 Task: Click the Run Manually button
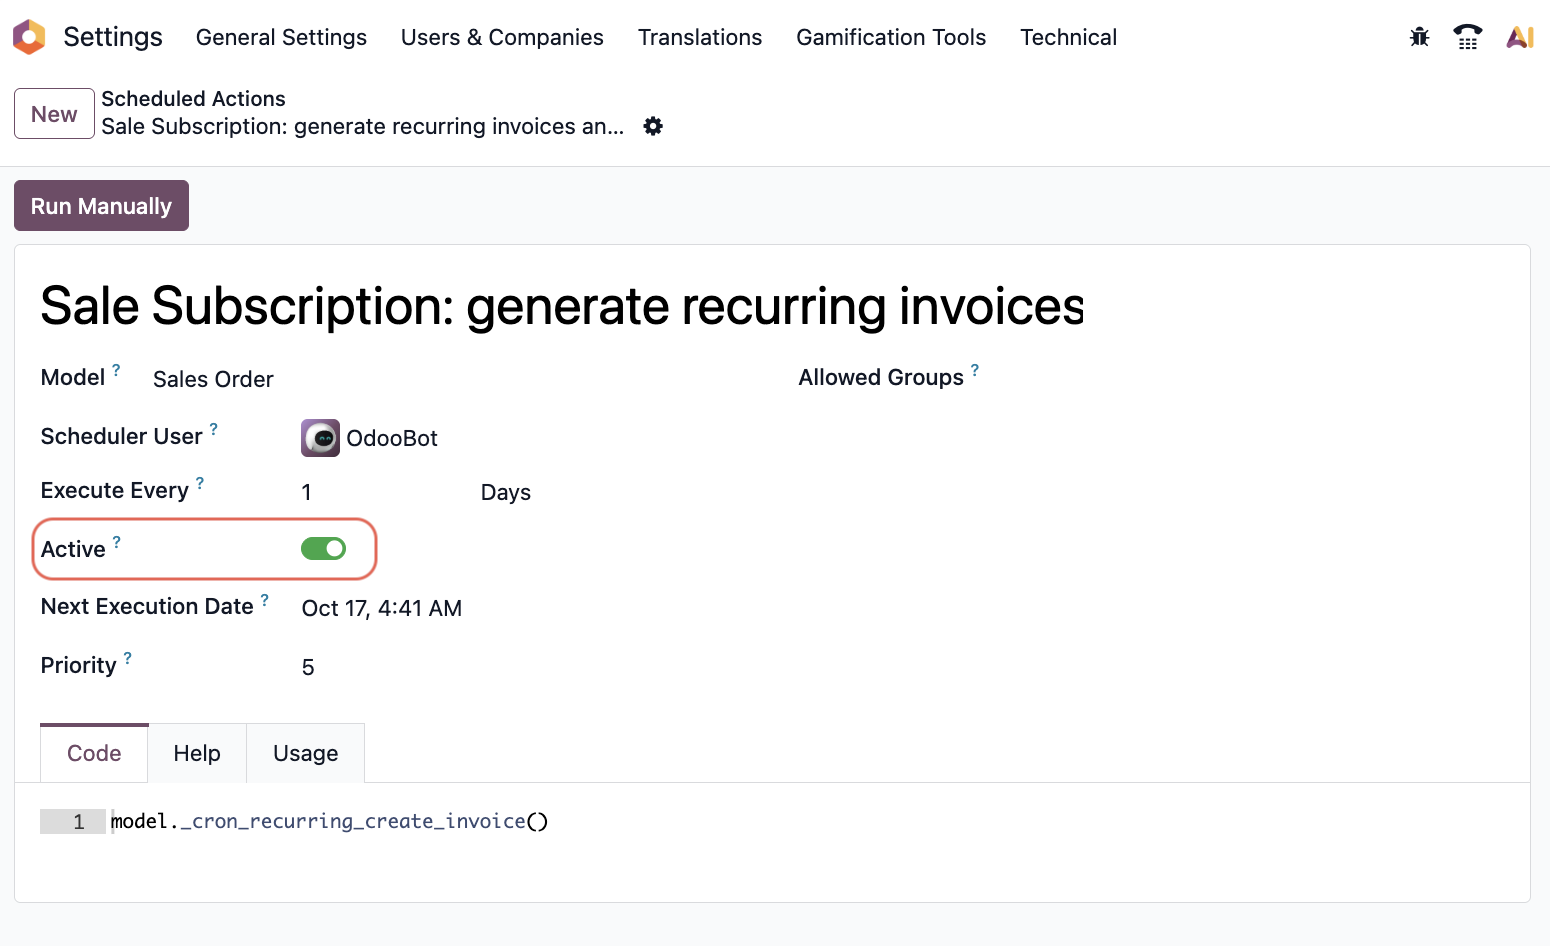tap(101, 206)
